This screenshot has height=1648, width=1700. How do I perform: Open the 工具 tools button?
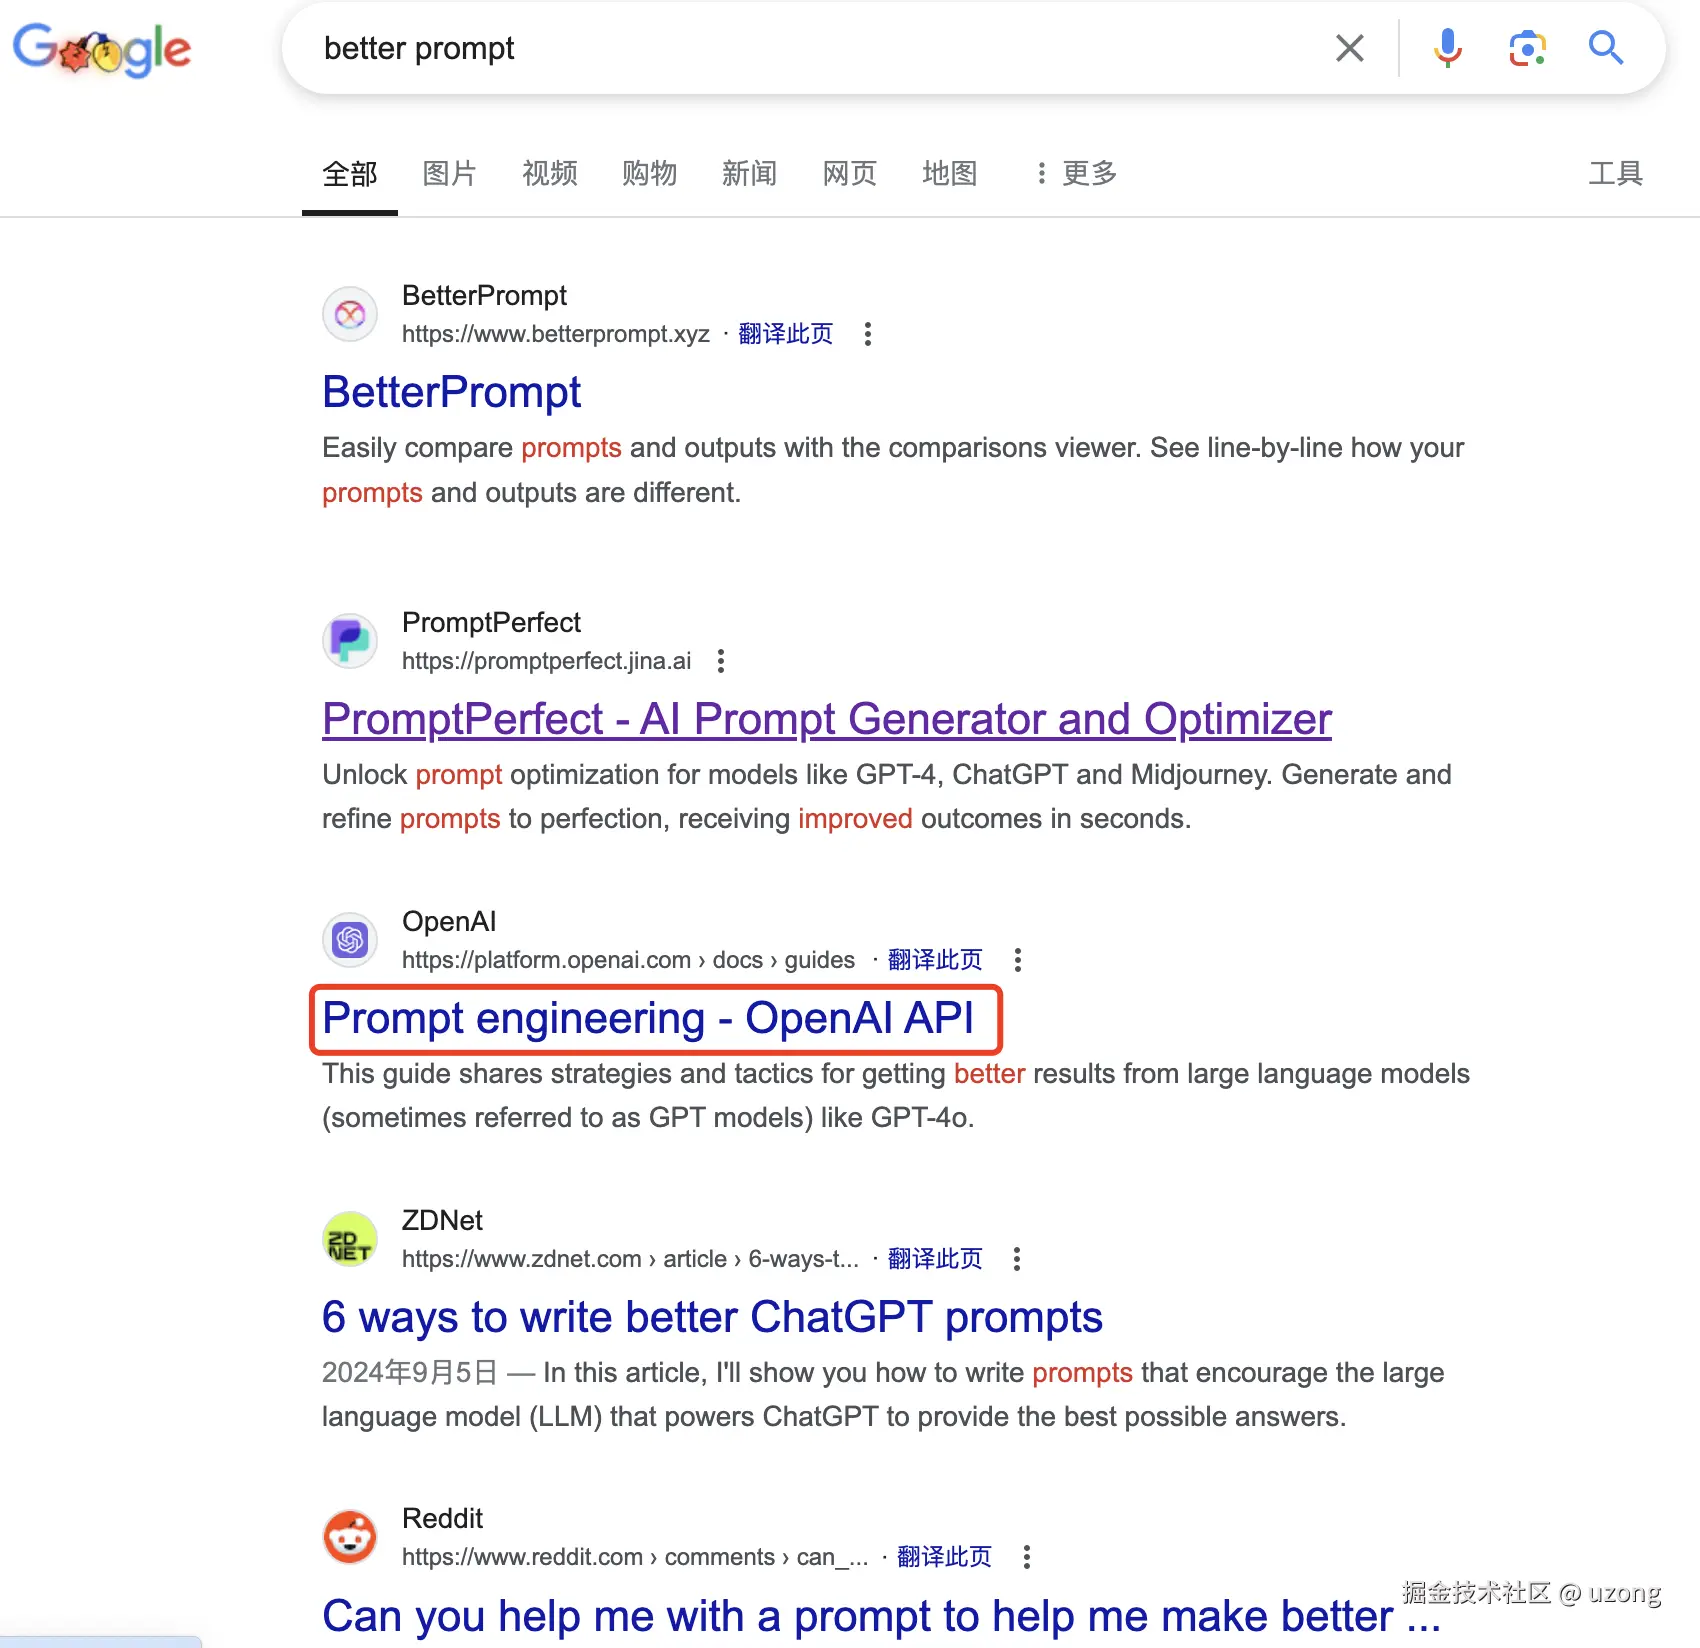(1615, 174)
